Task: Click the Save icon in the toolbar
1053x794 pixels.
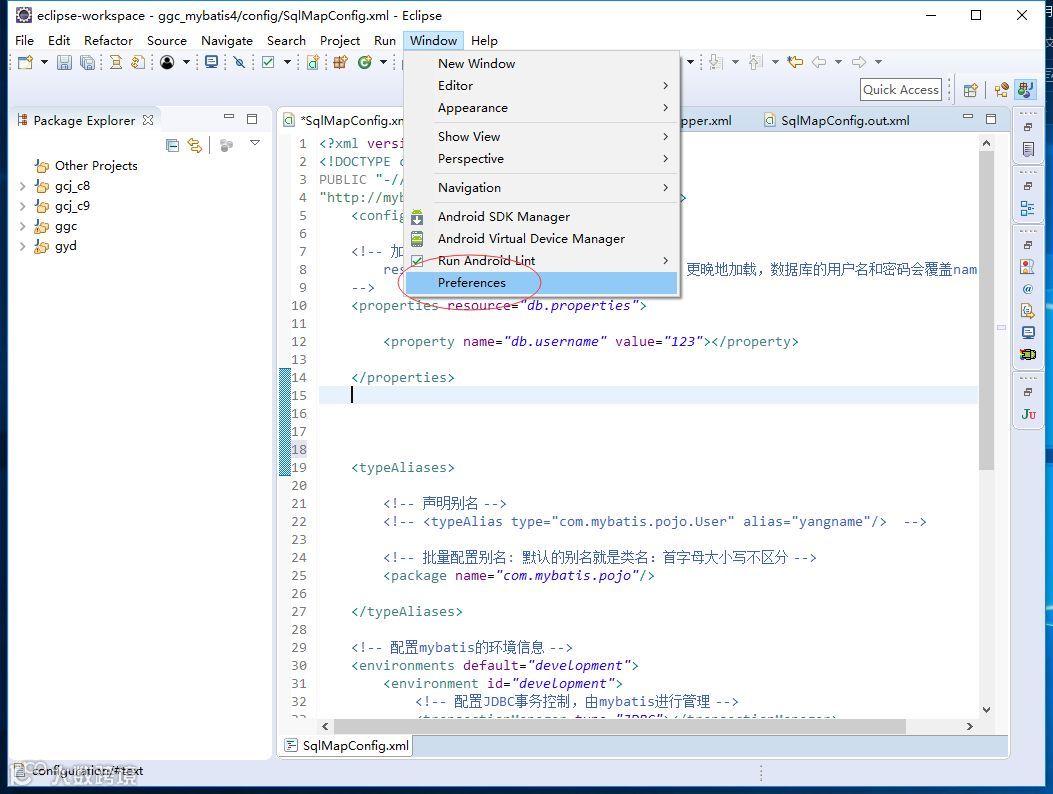Action: (x=64, y=63)
